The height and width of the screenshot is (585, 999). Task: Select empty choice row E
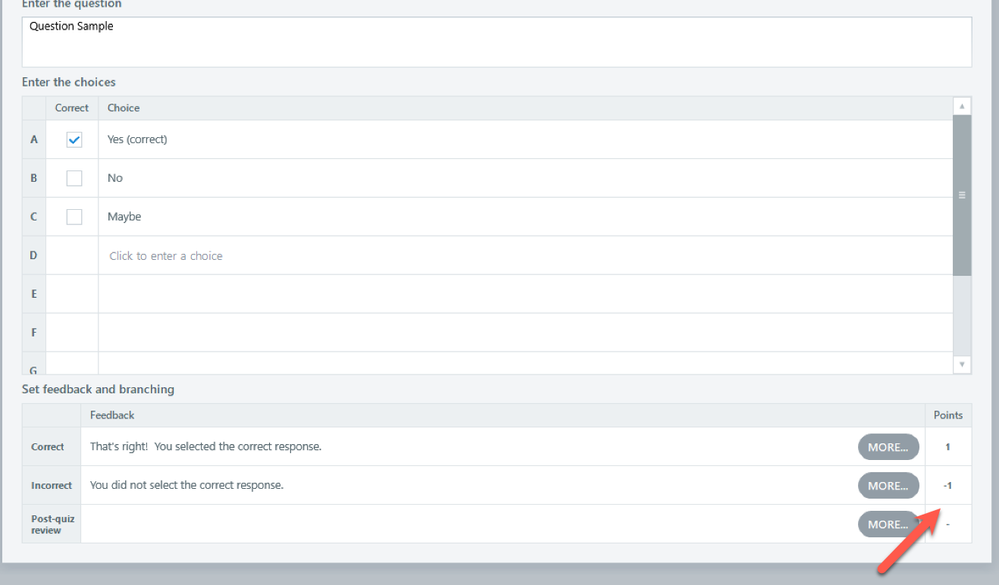(524, 294)
